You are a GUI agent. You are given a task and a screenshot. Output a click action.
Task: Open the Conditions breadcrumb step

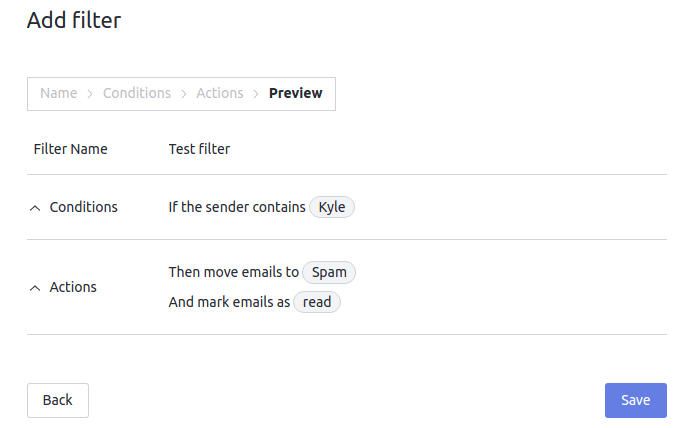click(137, 93)
